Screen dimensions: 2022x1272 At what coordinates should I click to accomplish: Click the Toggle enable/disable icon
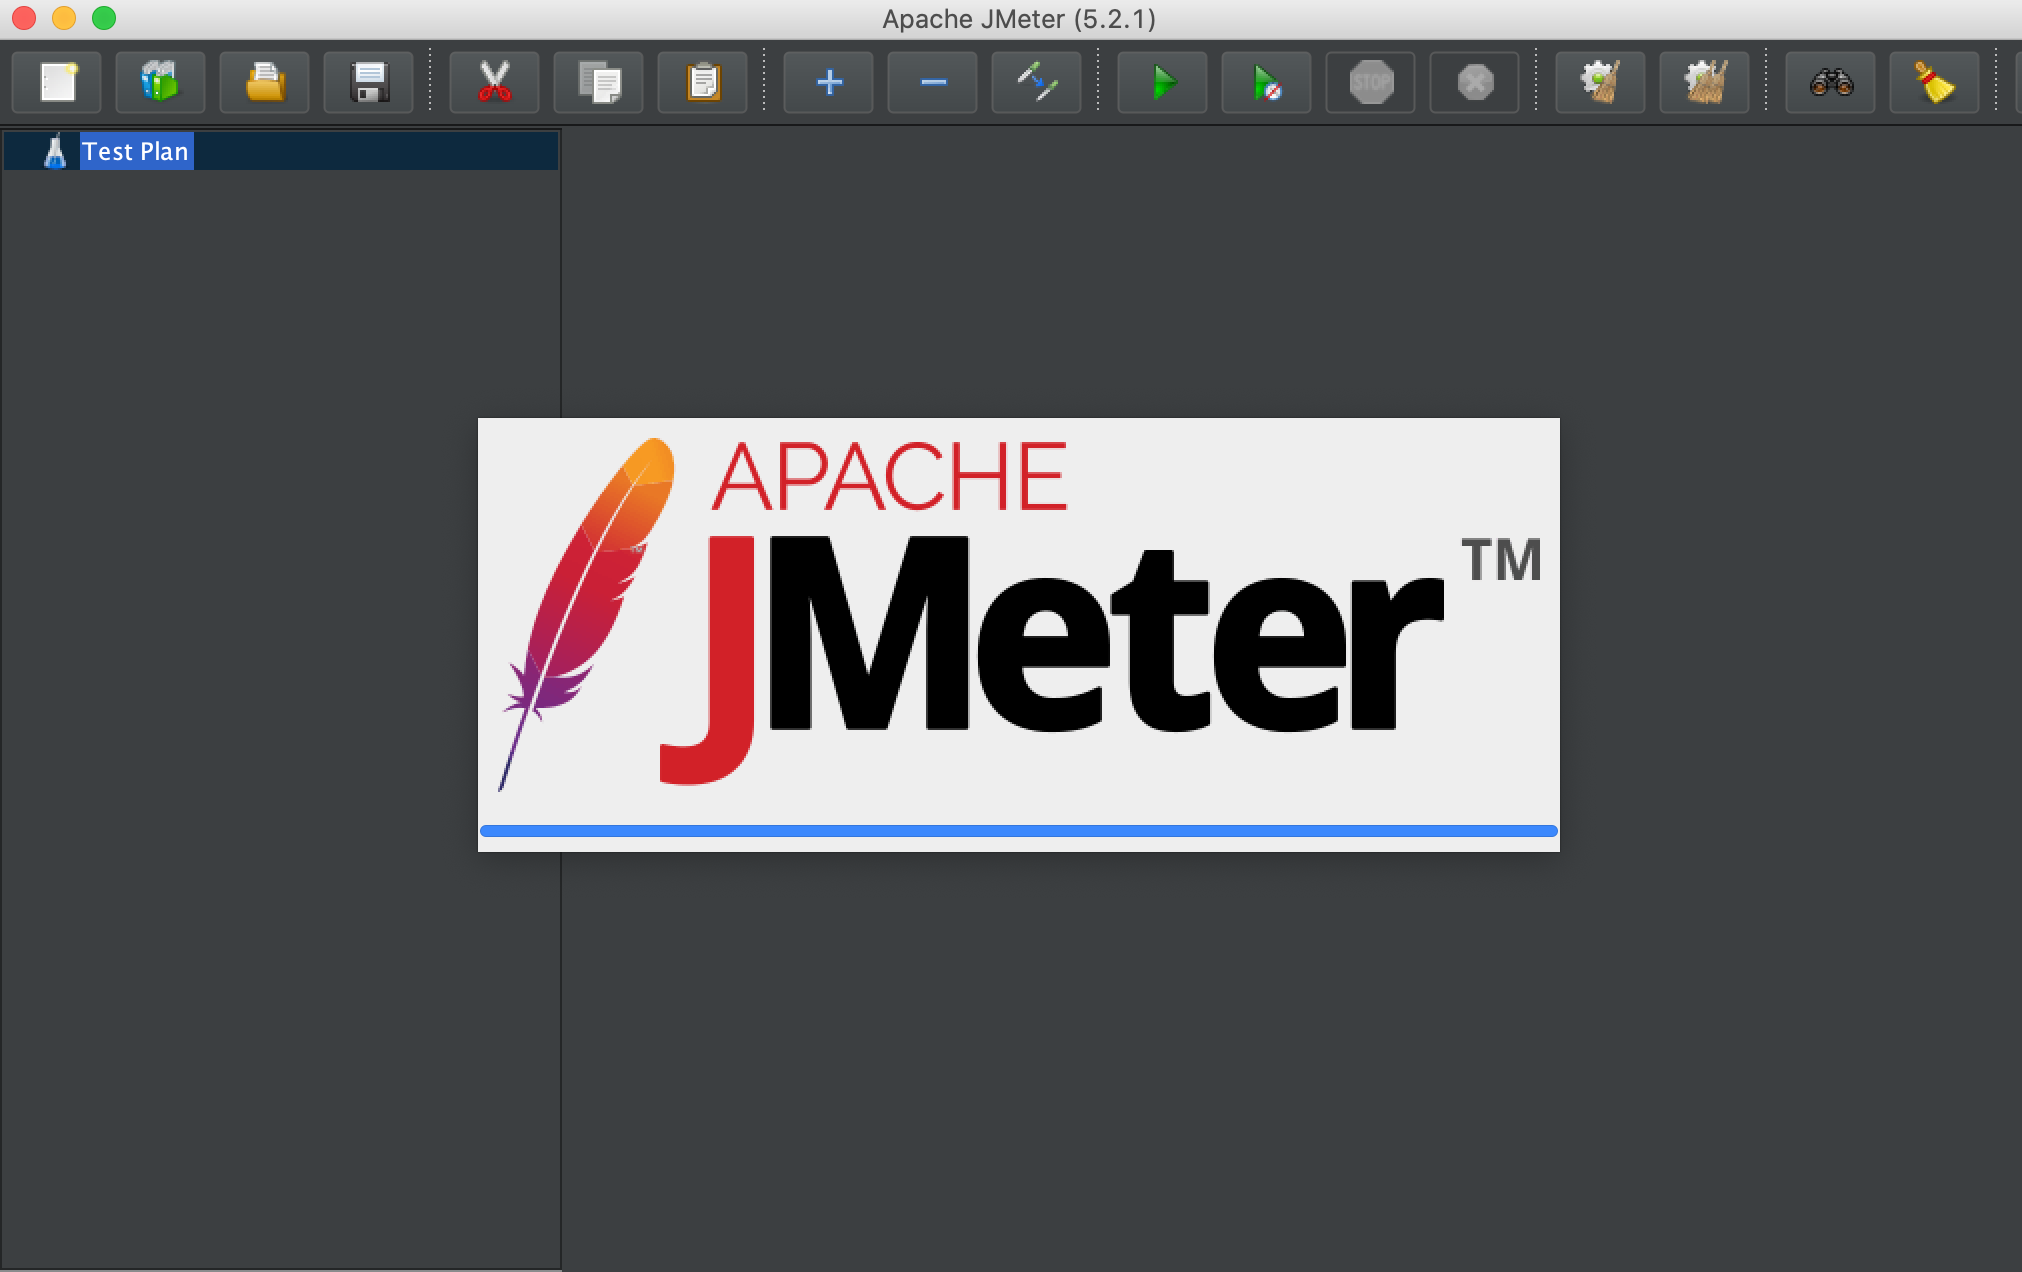pyautogui.click(x=1037, y=82)
